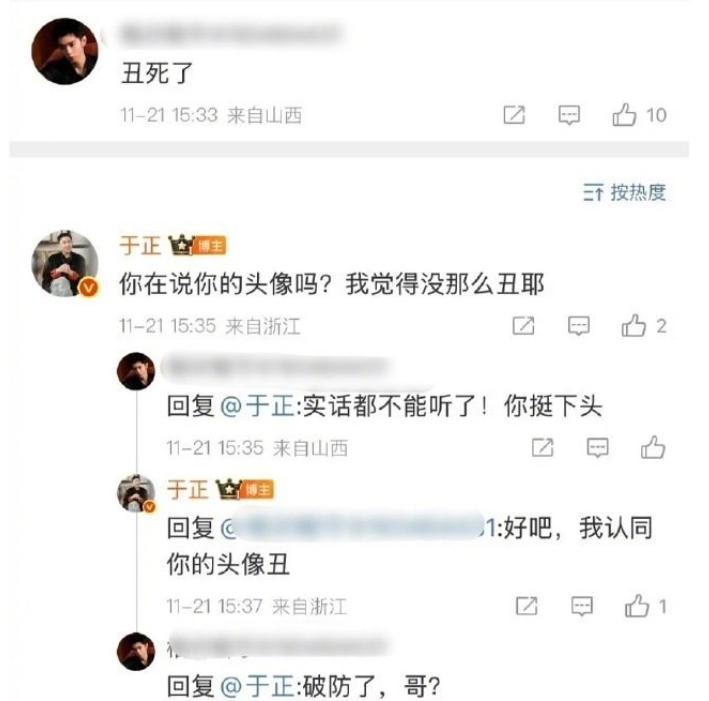
Task: Tap the share icon on 于正's 15:37 reply
Action: (x=527, y=606)
